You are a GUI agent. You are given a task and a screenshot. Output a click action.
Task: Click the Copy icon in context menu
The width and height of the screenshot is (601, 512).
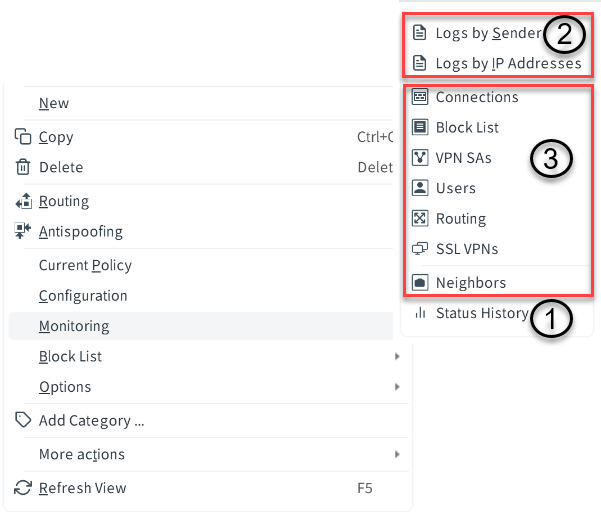click(23, 136)
